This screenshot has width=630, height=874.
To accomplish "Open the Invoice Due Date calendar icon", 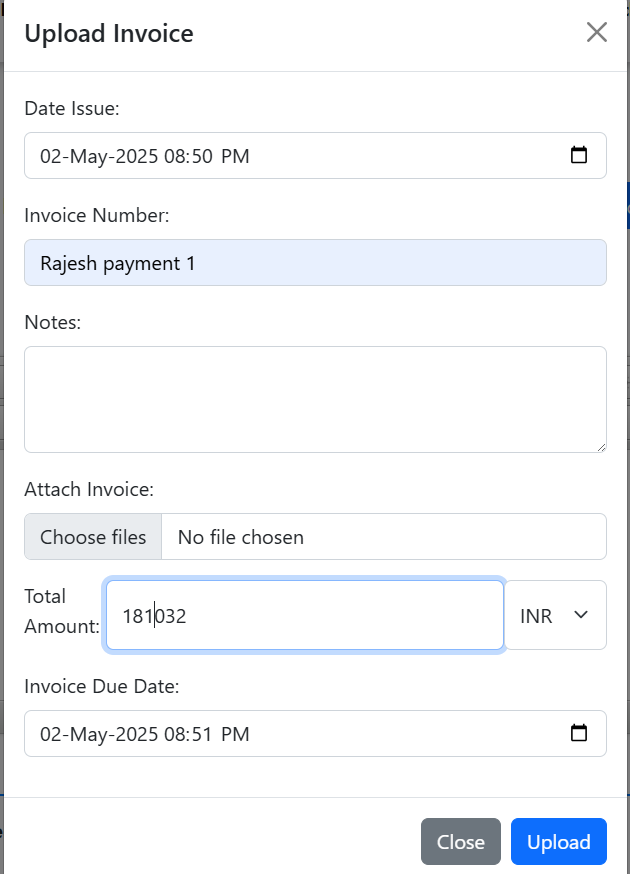I will point(579,733).
